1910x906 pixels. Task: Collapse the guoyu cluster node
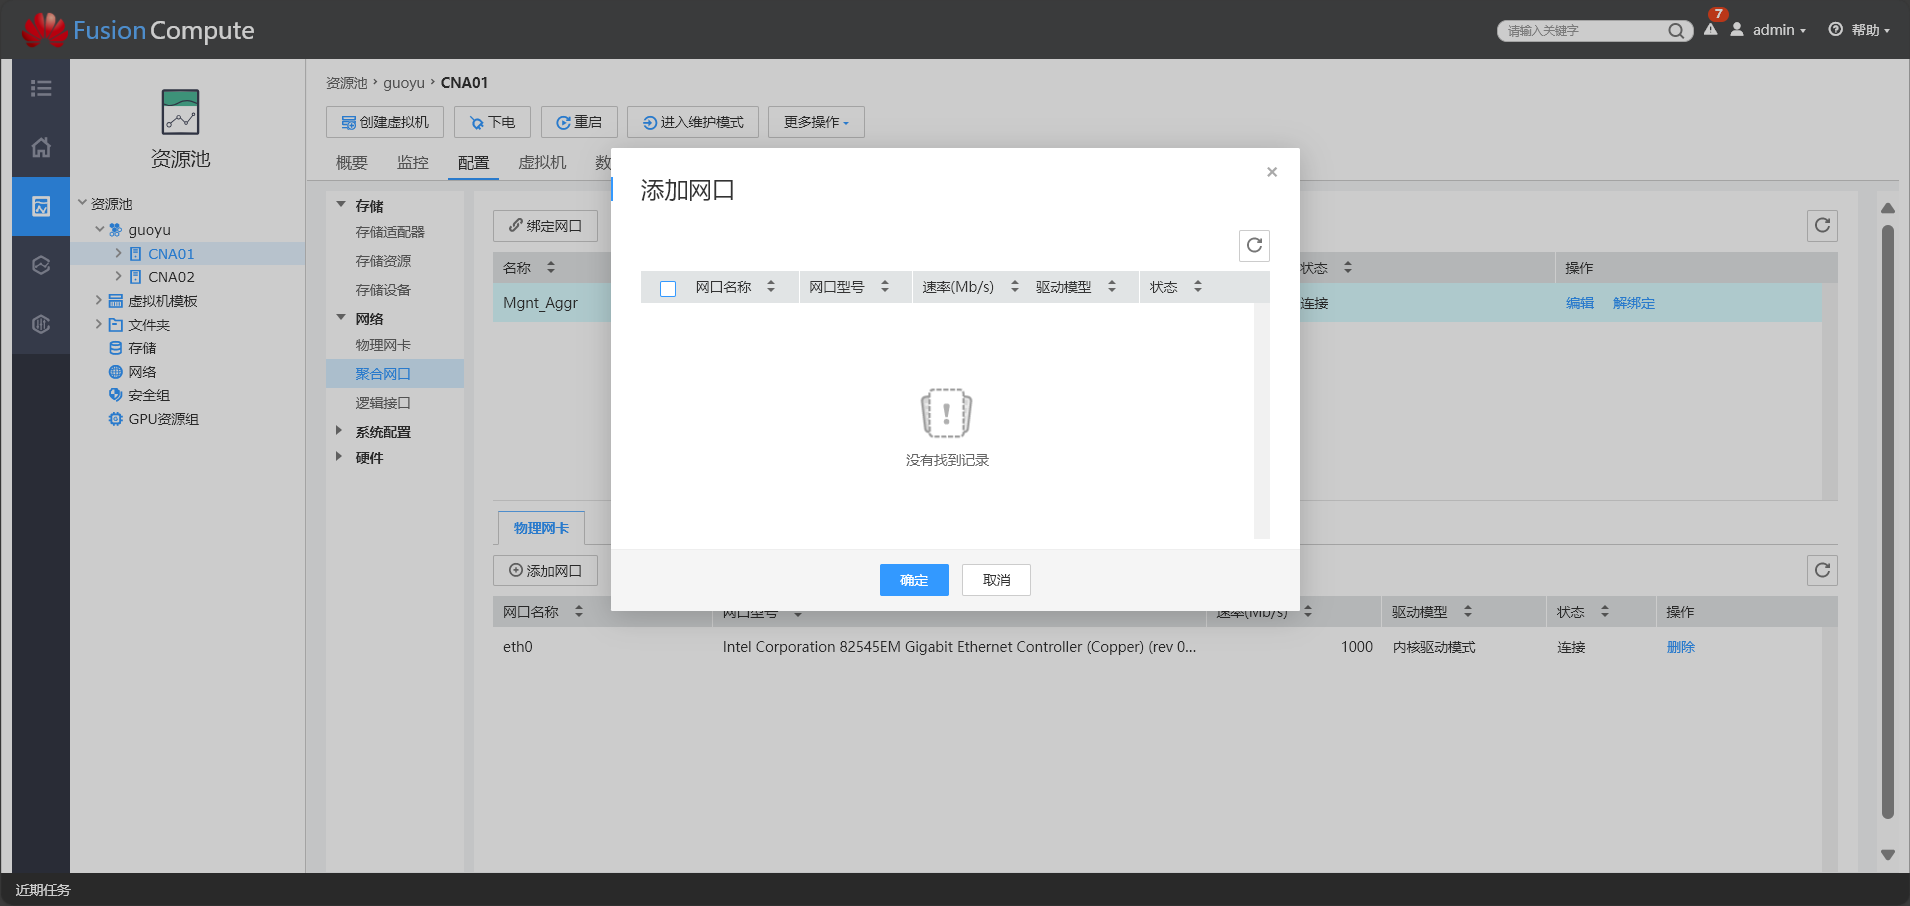tap(100, 229)
